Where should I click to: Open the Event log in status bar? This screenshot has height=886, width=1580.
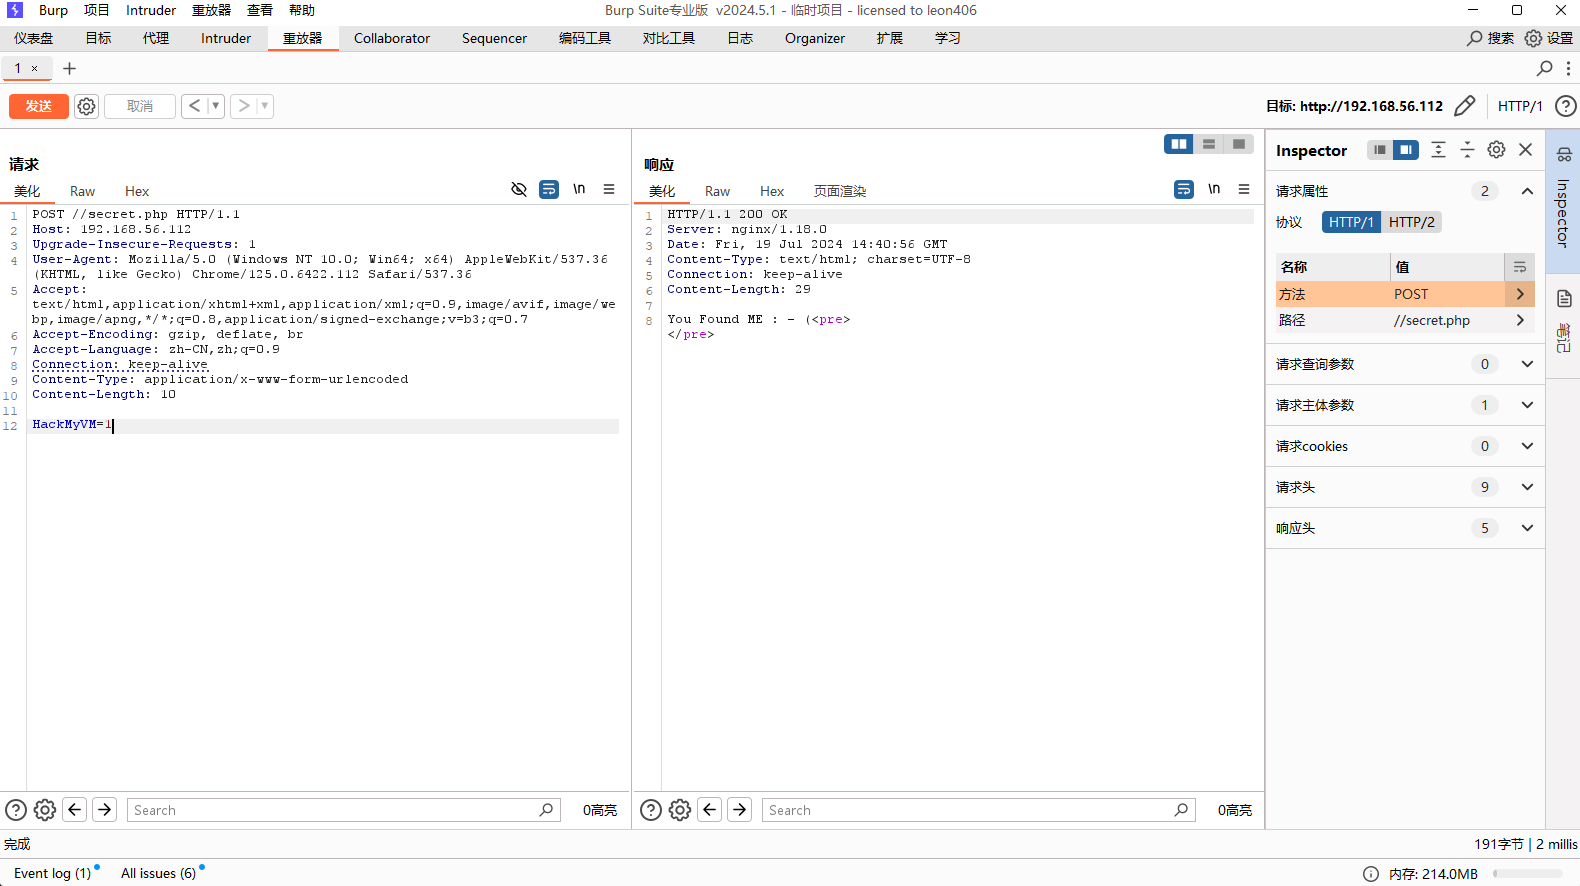(52, 873)
